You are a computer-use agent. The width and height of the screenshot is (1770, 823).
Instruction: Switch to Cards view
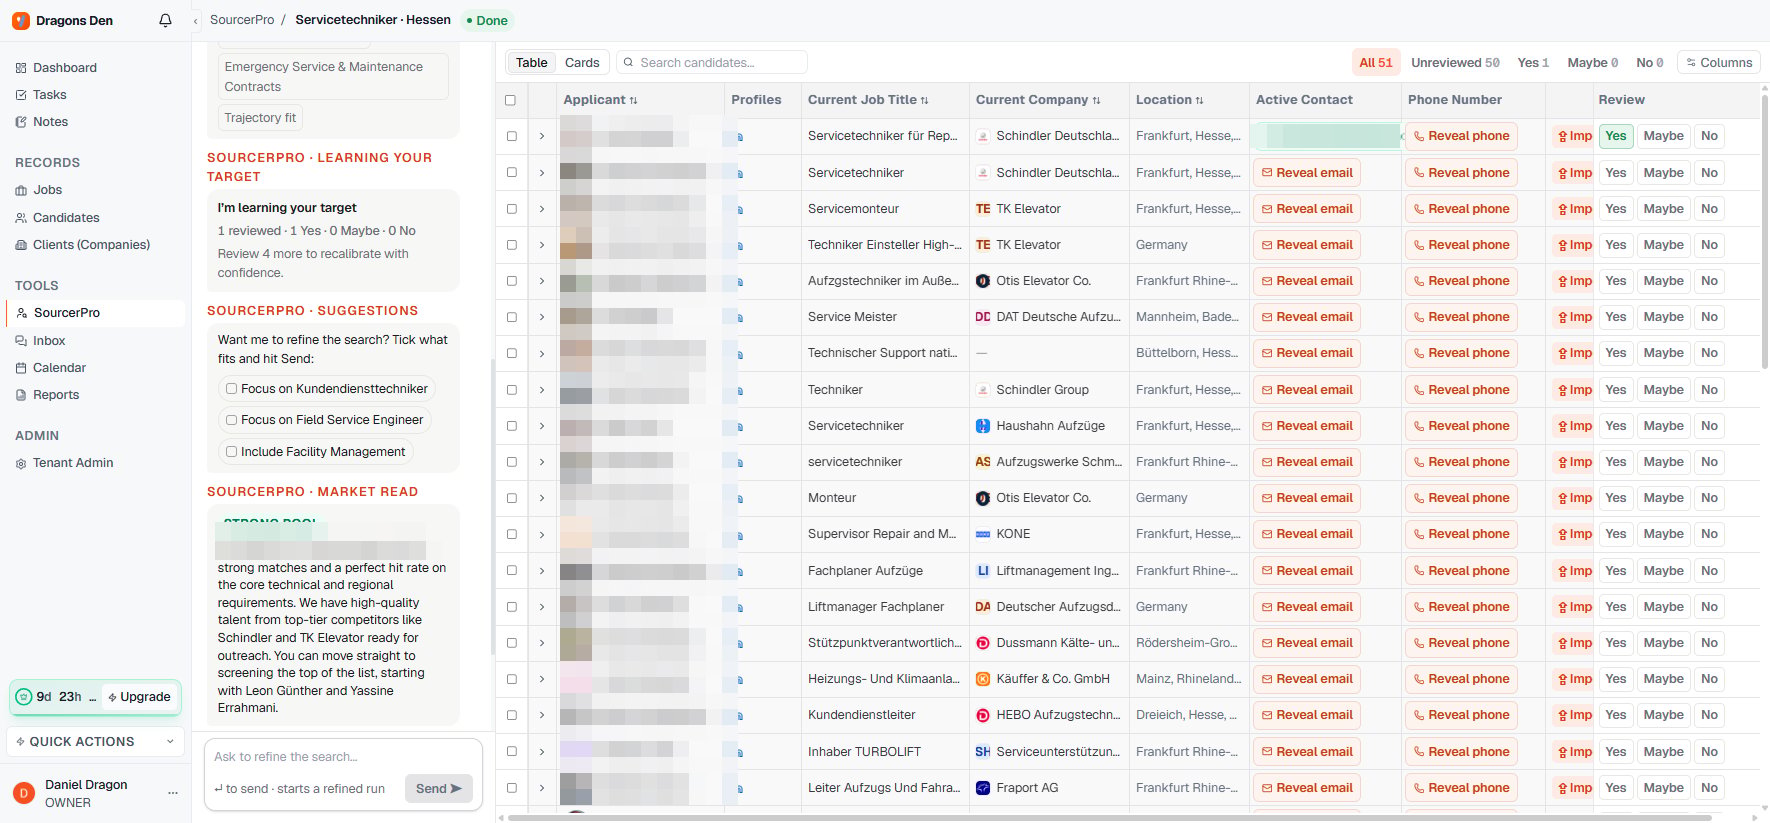click(x=582, y=63)
